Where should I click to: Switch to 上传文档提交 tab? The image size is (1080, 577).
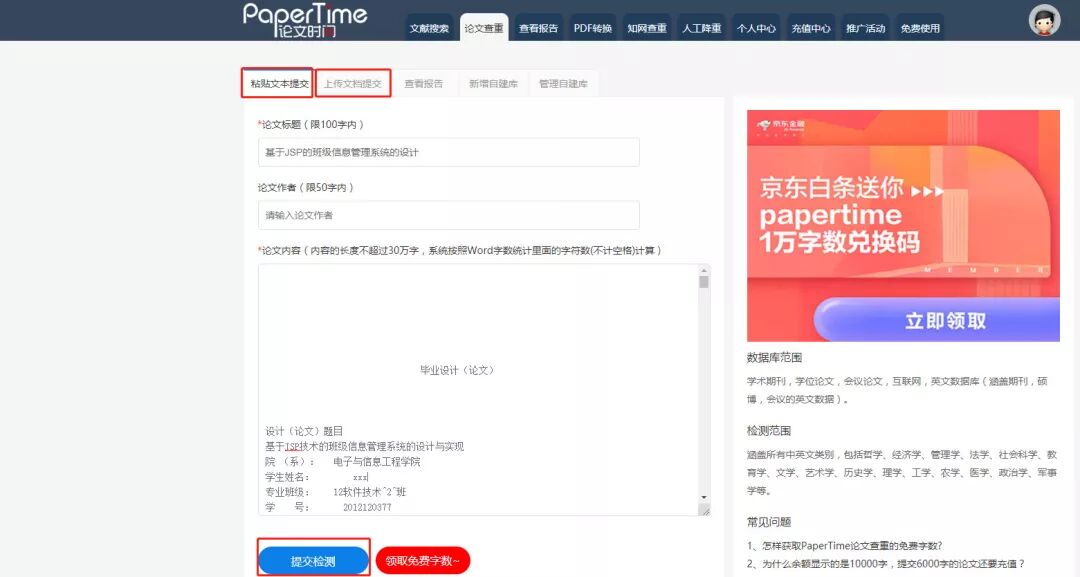(352, 84)
